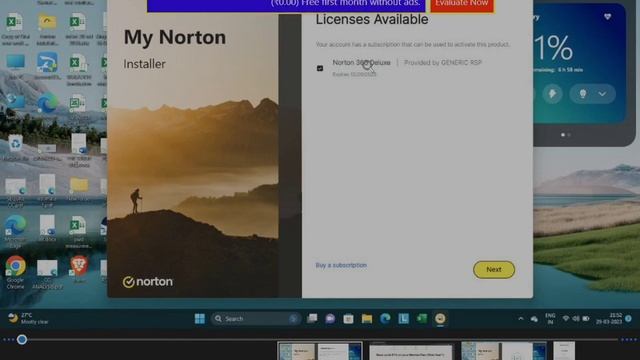The width and height of the screenshot is (640, 360).
Task: Tick the Norton 360 Deluxe license checkbox
Action: [x=320, y=68]
